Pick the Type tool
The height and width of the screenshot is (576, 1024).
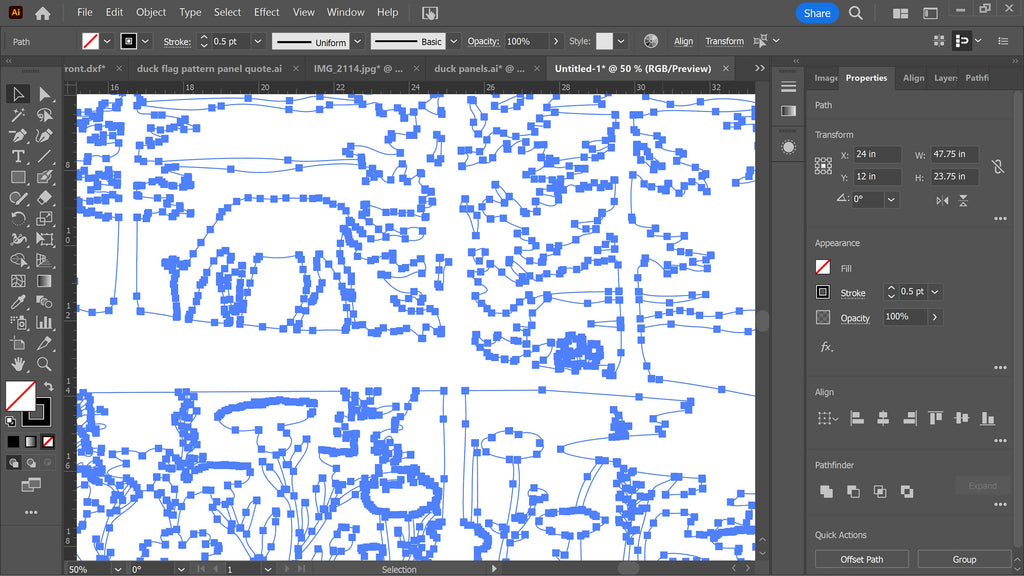(18, 157)
